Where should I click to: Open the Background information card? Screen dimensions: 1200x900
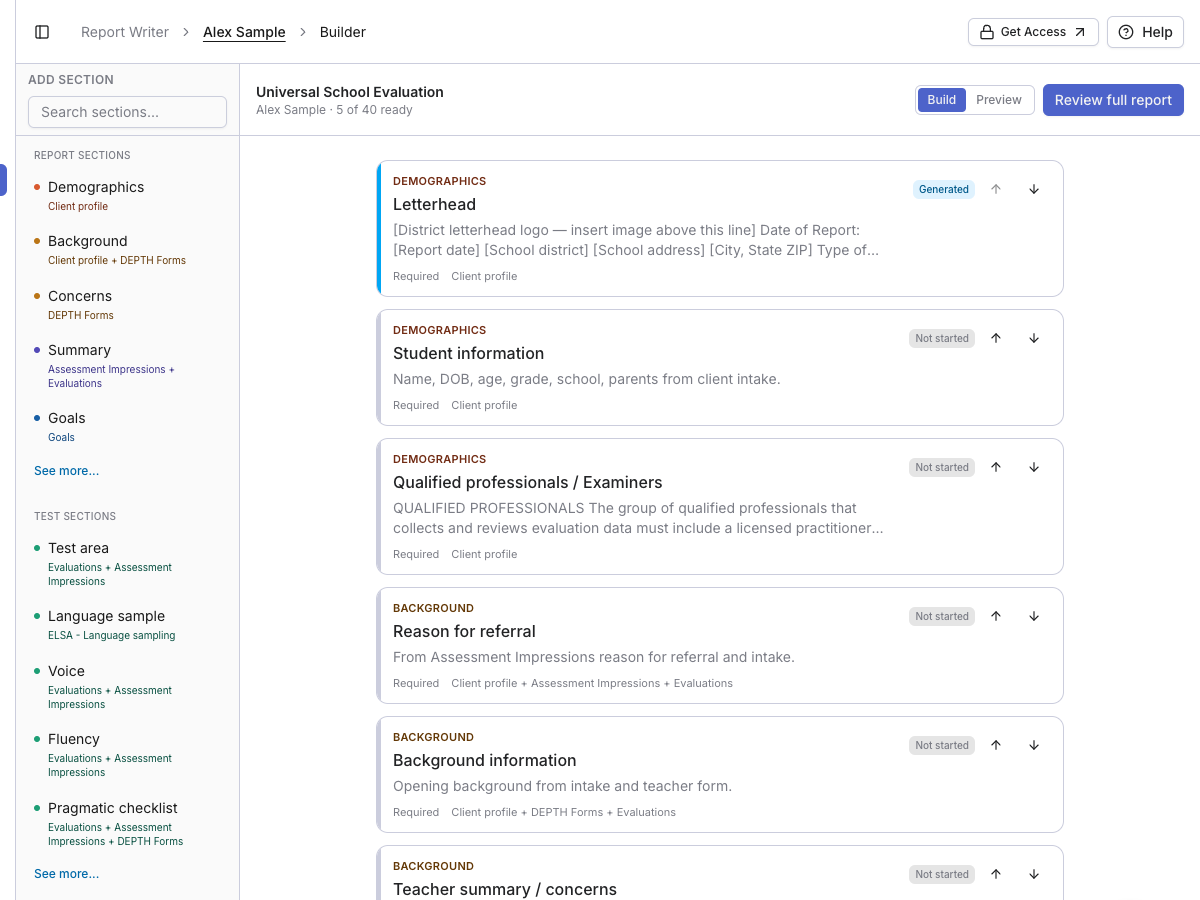click(x=720, y=775)
